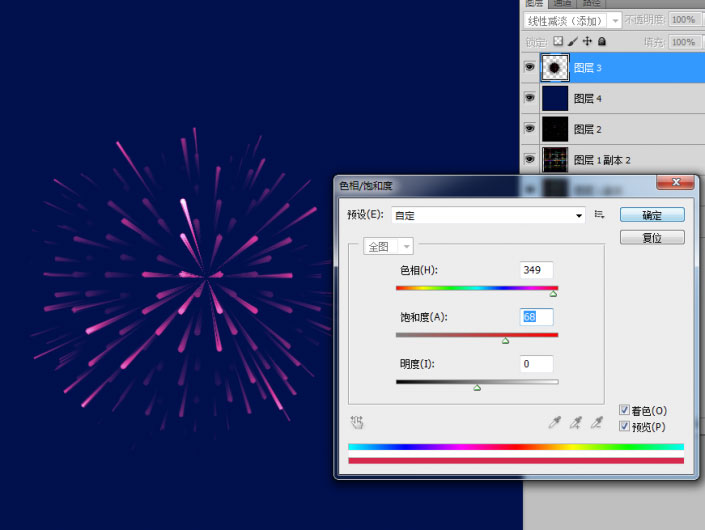Select the first eyedropper tool
Viewport: 705px width, 530px height.
[x=555, y=423]
